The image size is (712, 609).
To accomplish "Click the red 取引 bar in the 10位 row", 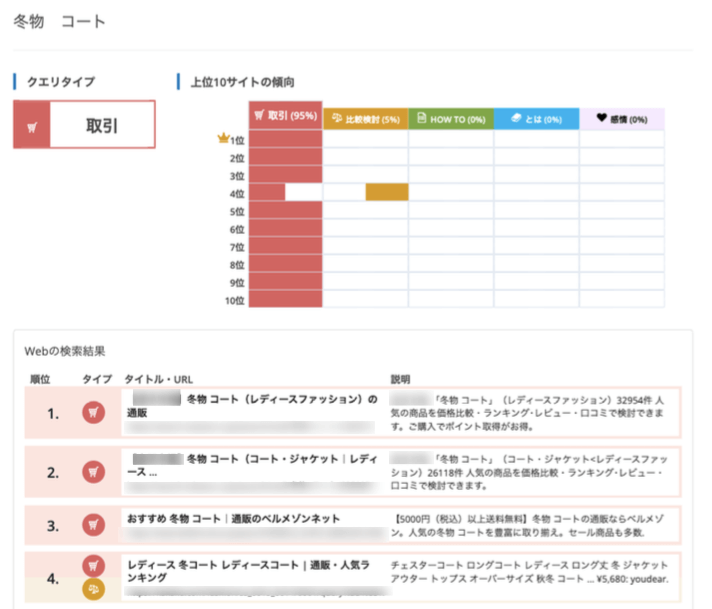I will (286, 299).
